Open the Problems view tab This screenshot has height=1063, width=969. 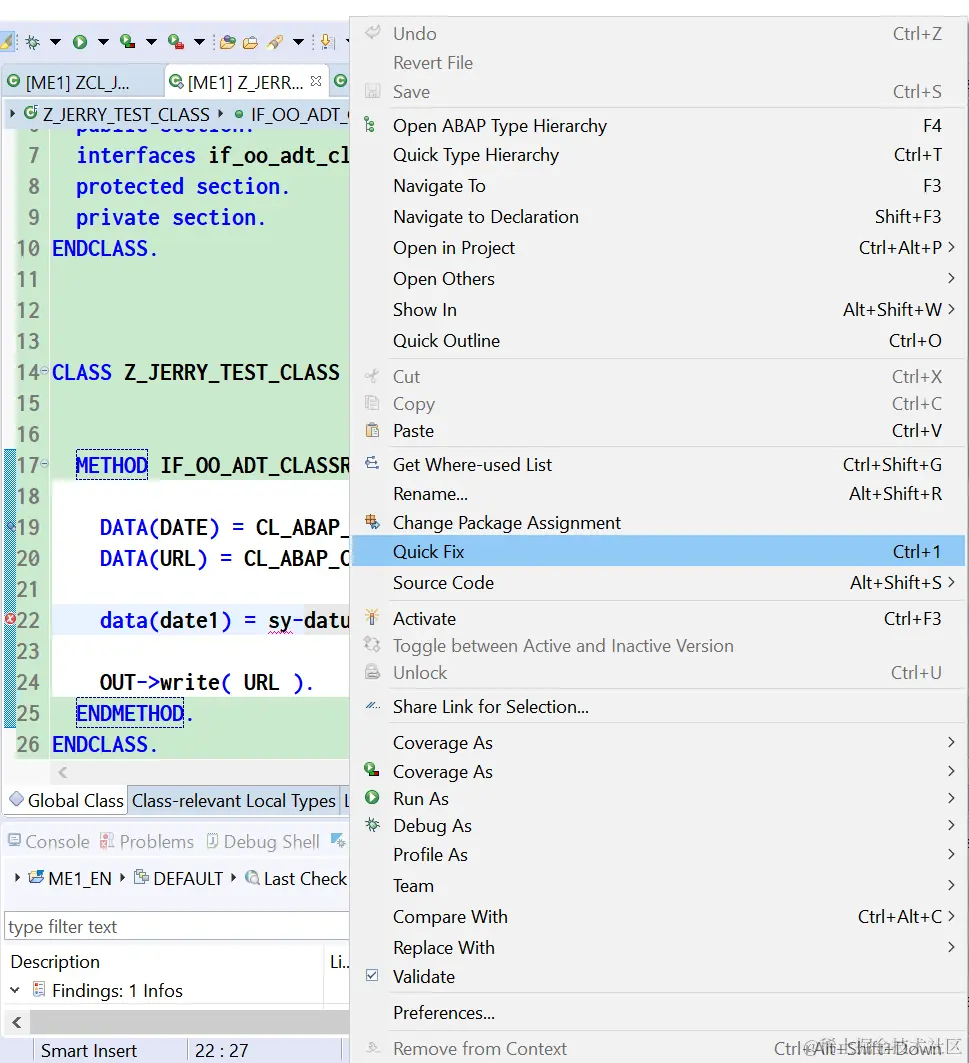tap(146, 841)
